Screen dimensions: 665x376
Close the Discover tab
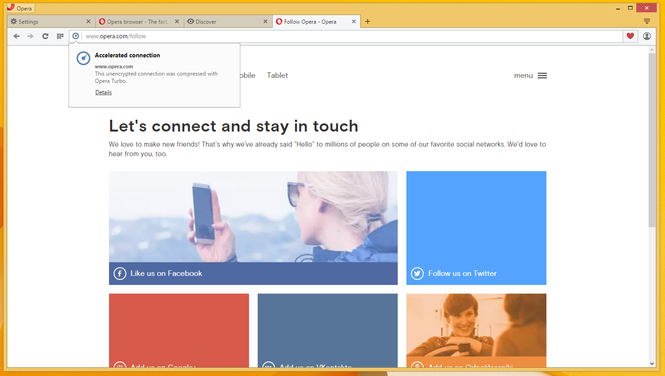pos(265,22)
